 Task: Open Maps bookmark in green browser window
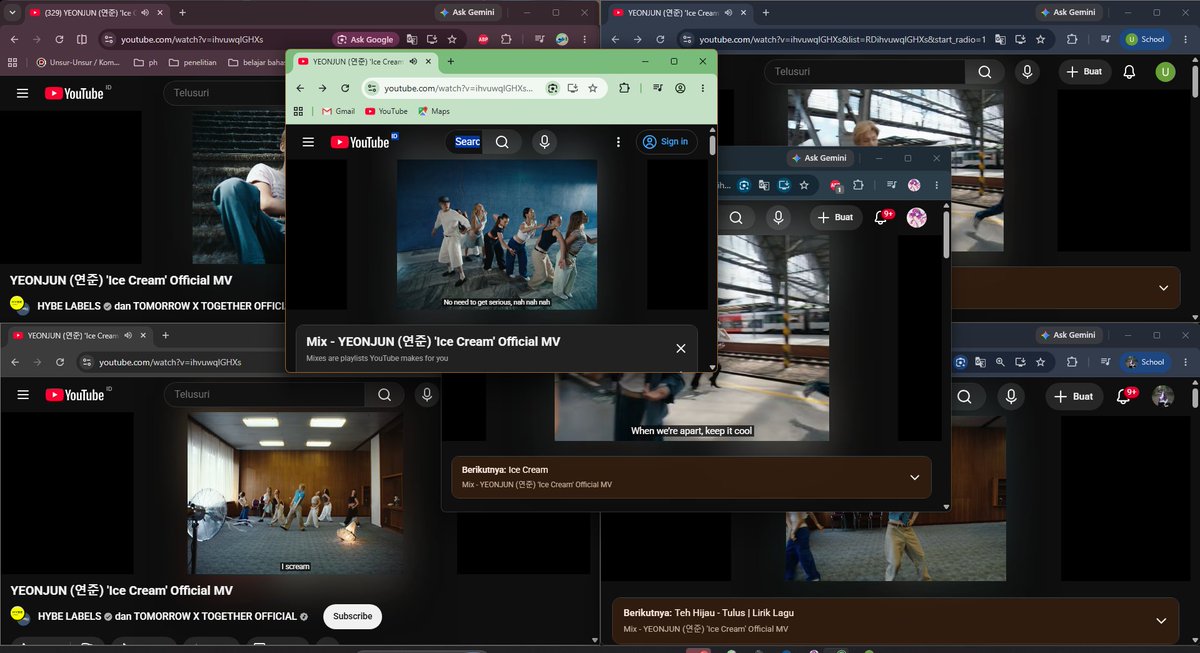pos(434,111)
